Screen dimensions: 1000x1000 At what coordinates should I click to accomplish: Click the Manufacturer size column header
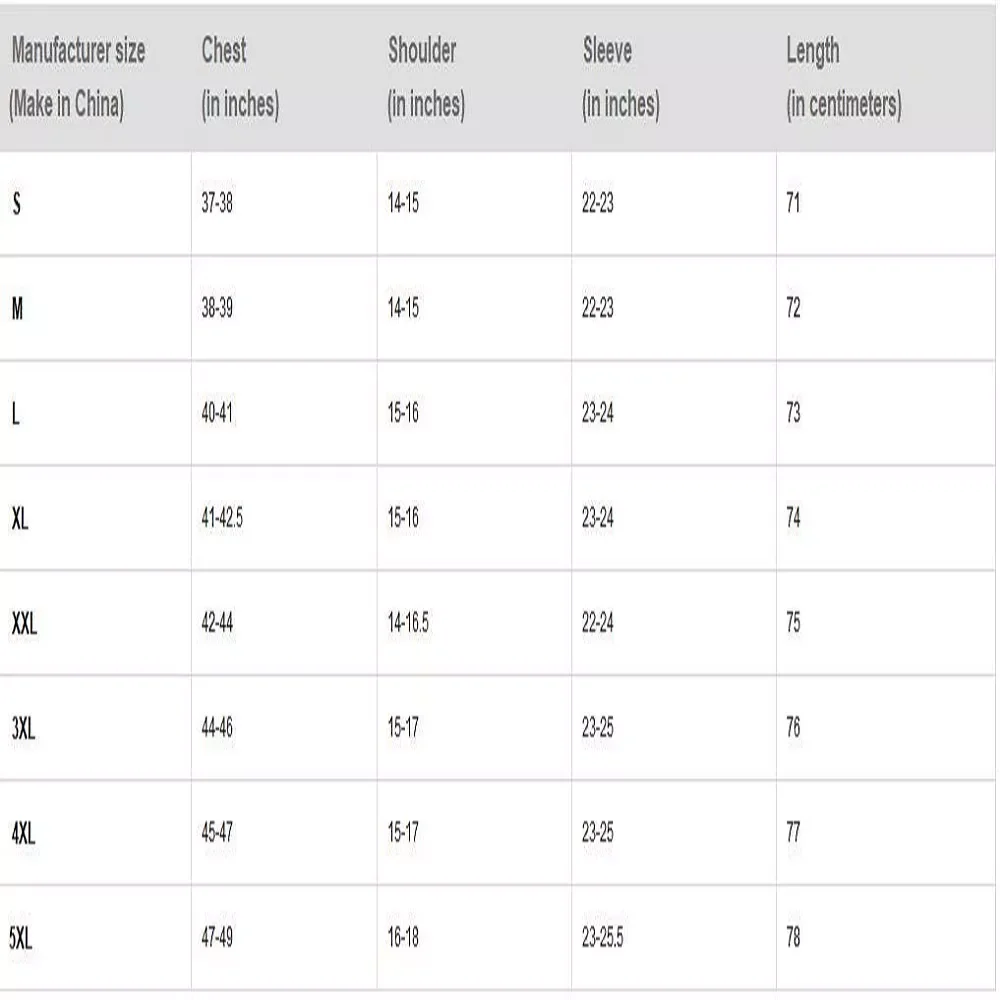tap(77, 77)
